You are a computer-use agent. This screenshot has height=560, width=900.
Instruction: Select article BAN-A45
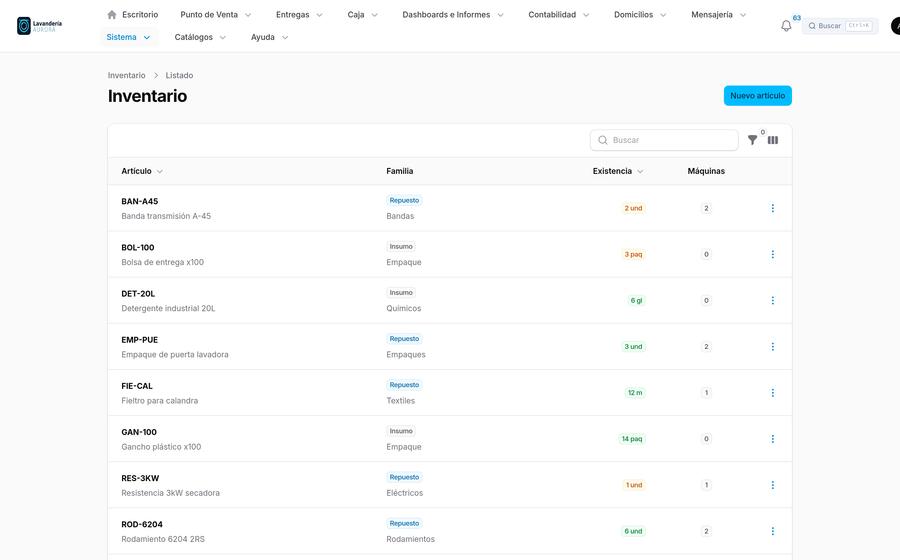(x=139, y=201)
